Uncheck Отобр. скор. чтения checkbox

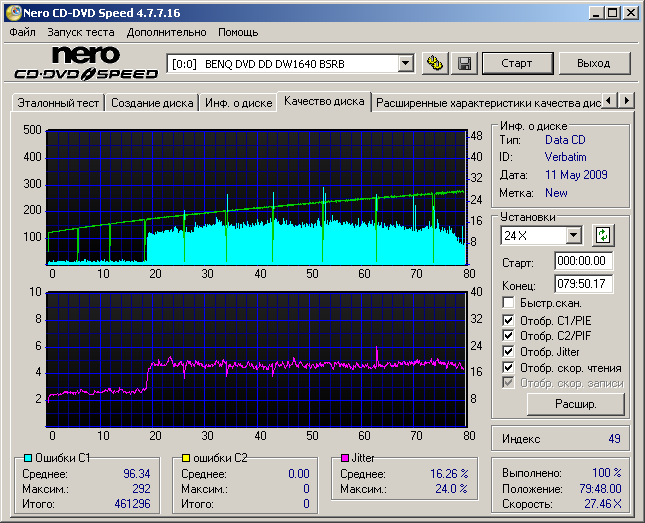click(x=508, y=367)
